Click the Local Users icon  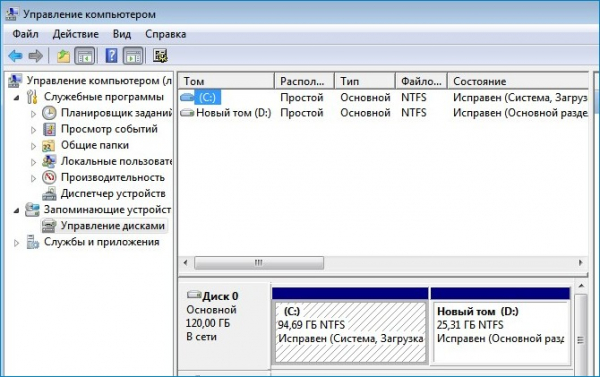tap(49, 161)
